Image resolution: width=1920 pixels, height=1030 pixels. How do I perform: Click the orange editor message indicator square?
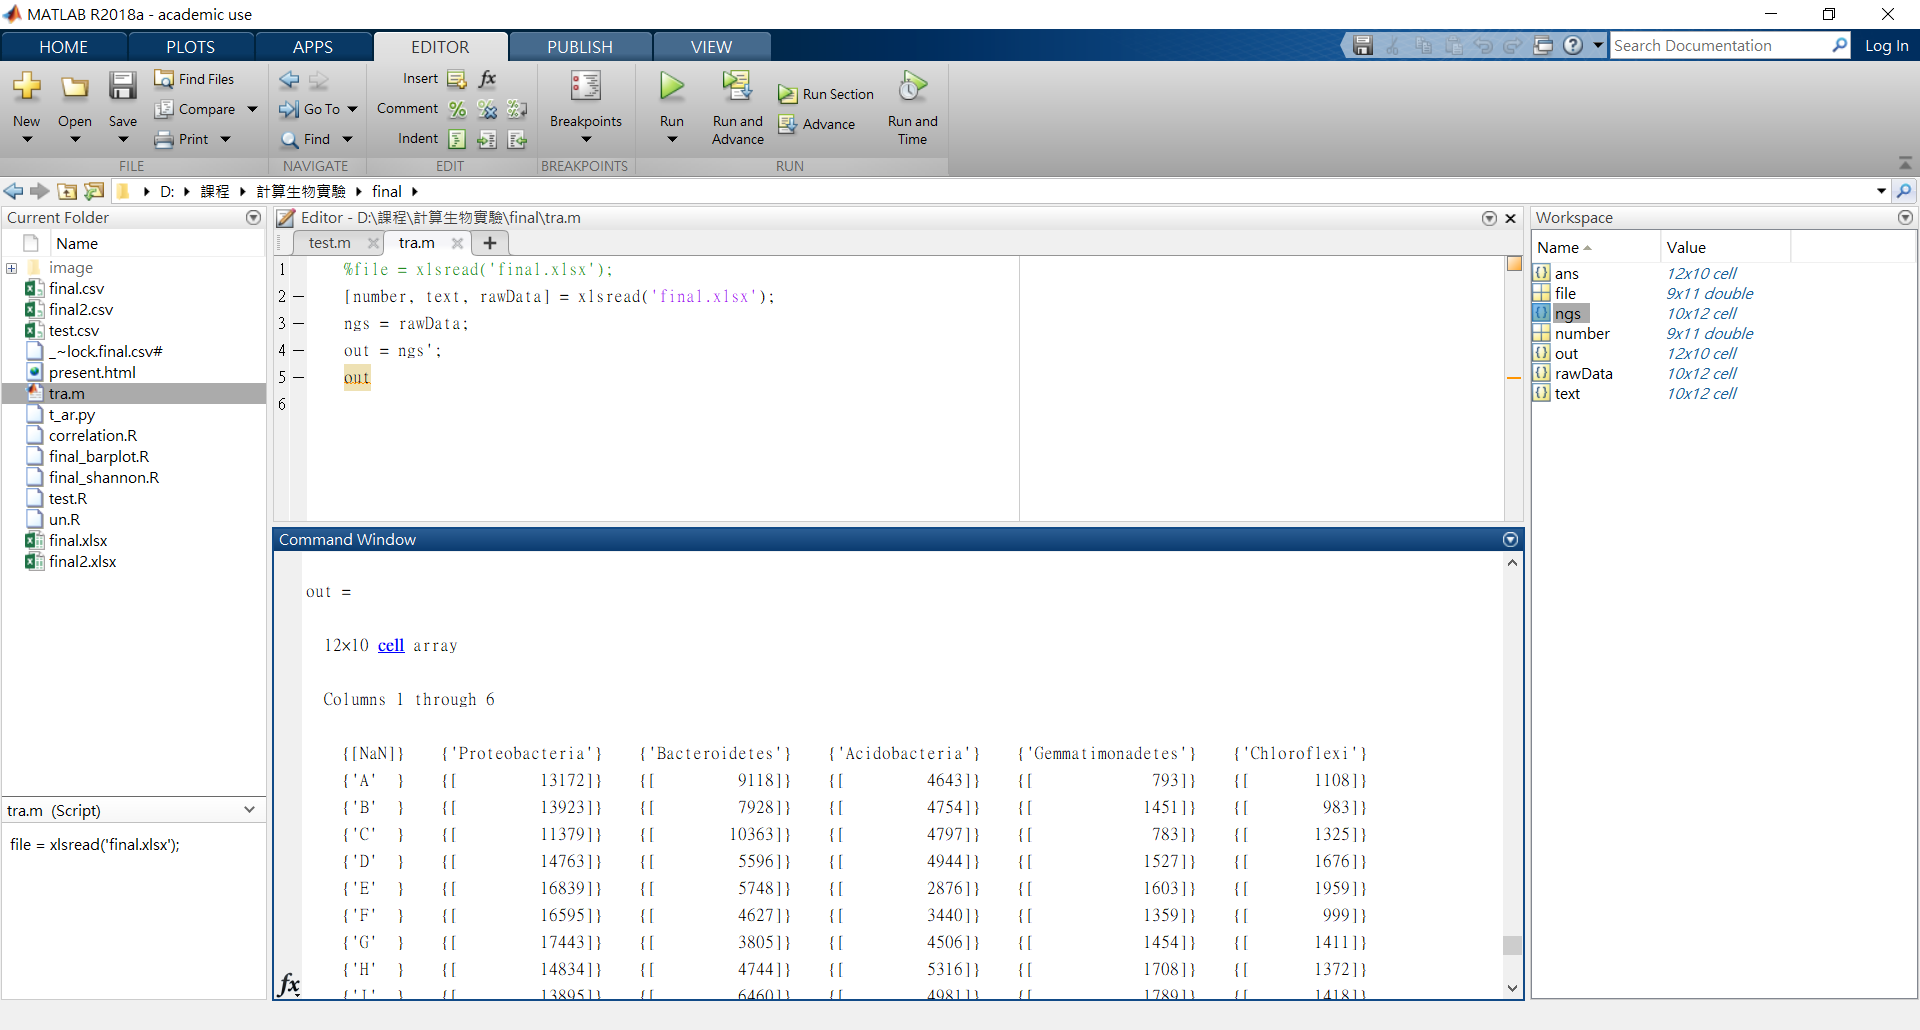tap(1514, 264)
